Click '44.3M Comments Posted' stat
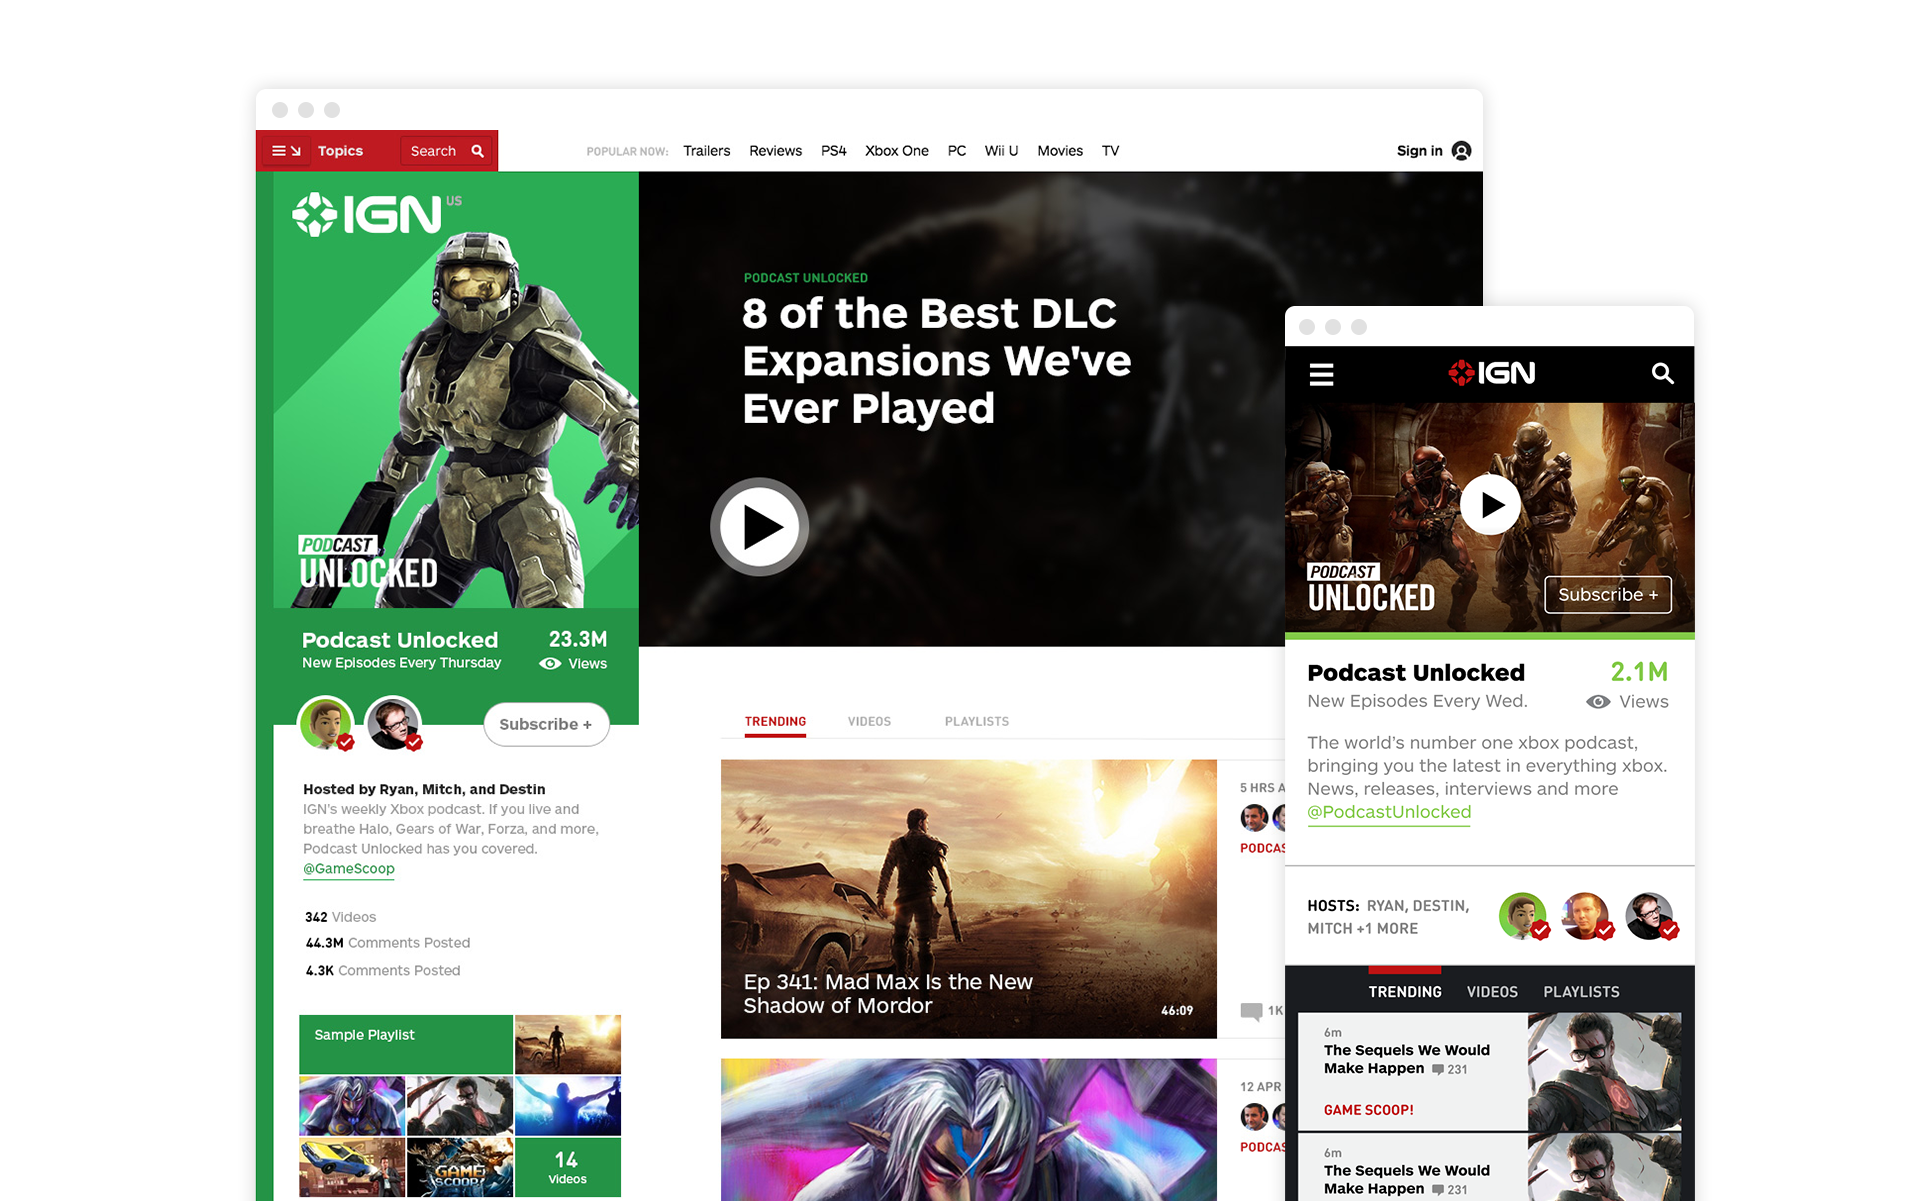1927x1201 pixels. [x=387, y=943]
